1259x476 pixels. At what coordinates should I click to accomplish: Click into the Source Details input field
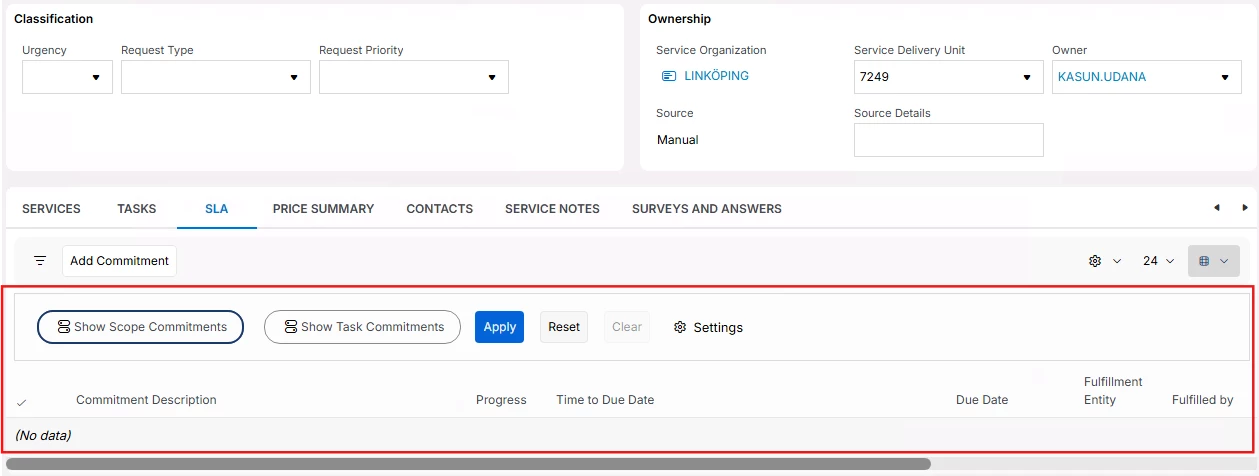point(949,140)
